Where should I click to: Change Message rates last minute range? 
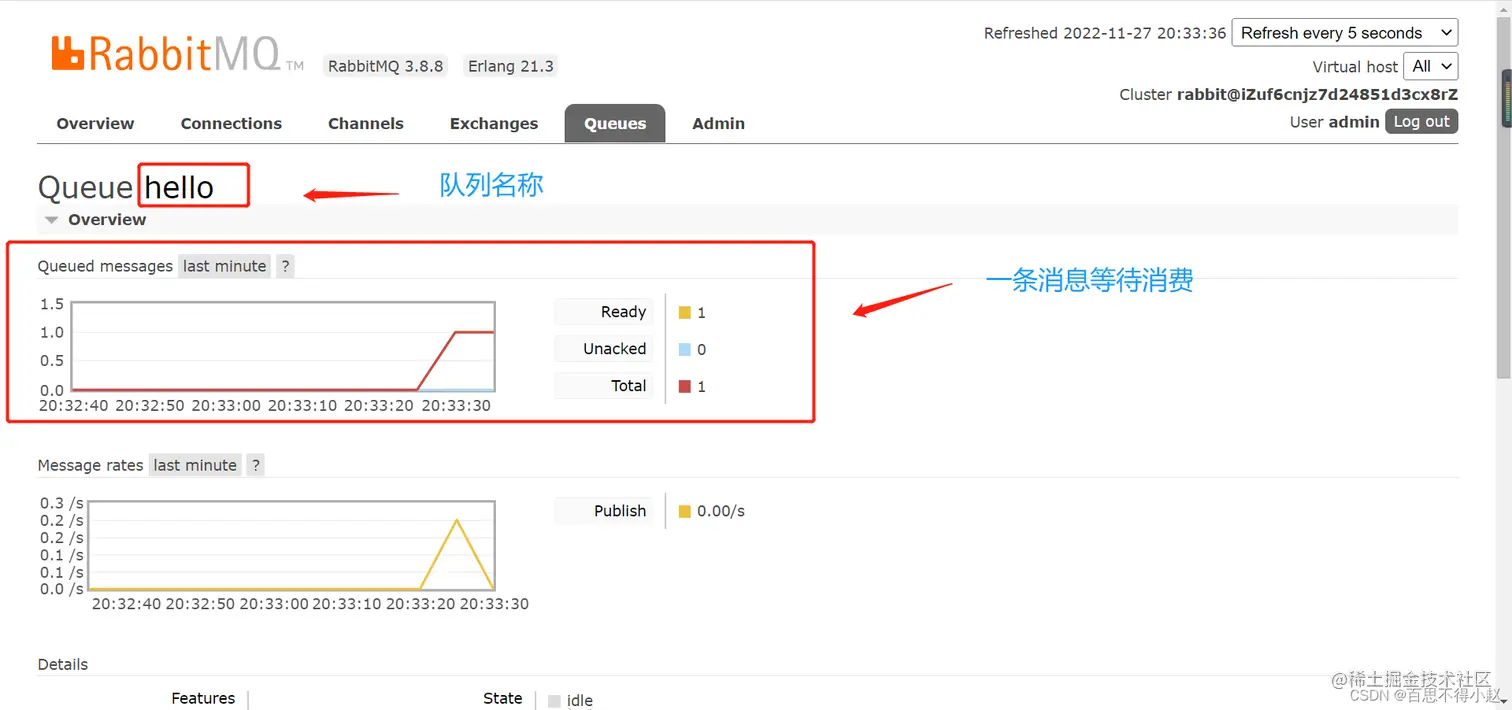195,465
